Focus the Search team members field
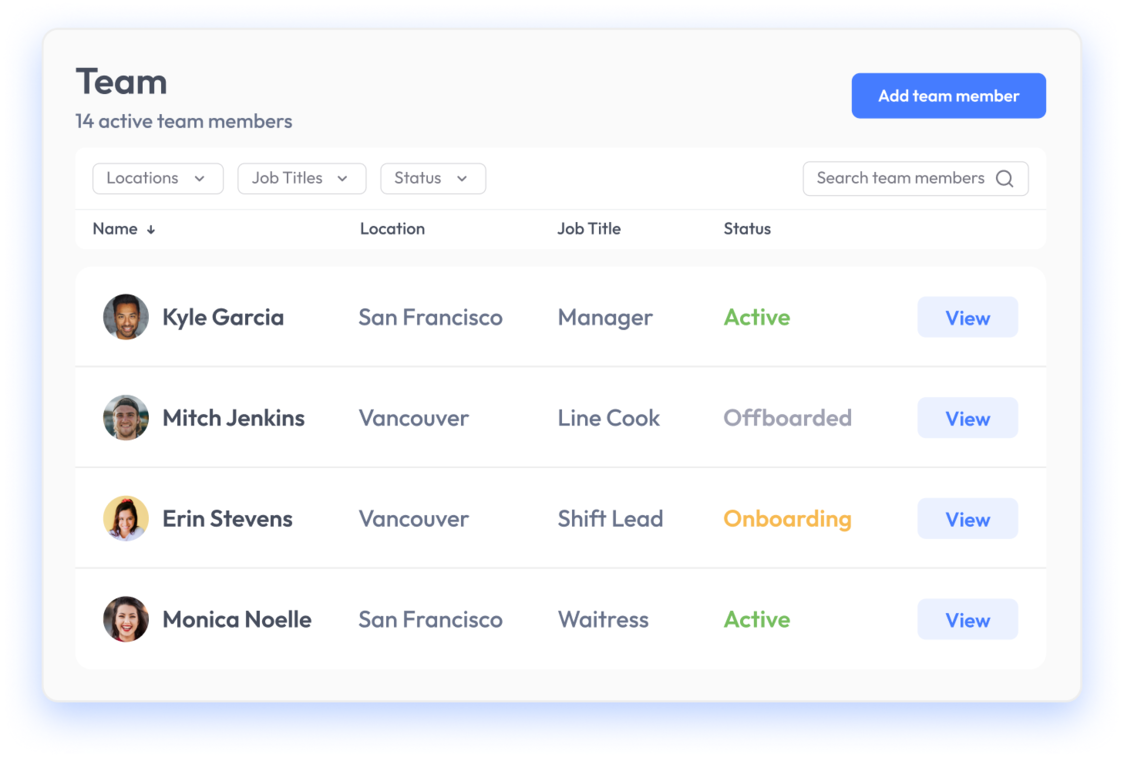1124x758 pixels. (915, 179)
